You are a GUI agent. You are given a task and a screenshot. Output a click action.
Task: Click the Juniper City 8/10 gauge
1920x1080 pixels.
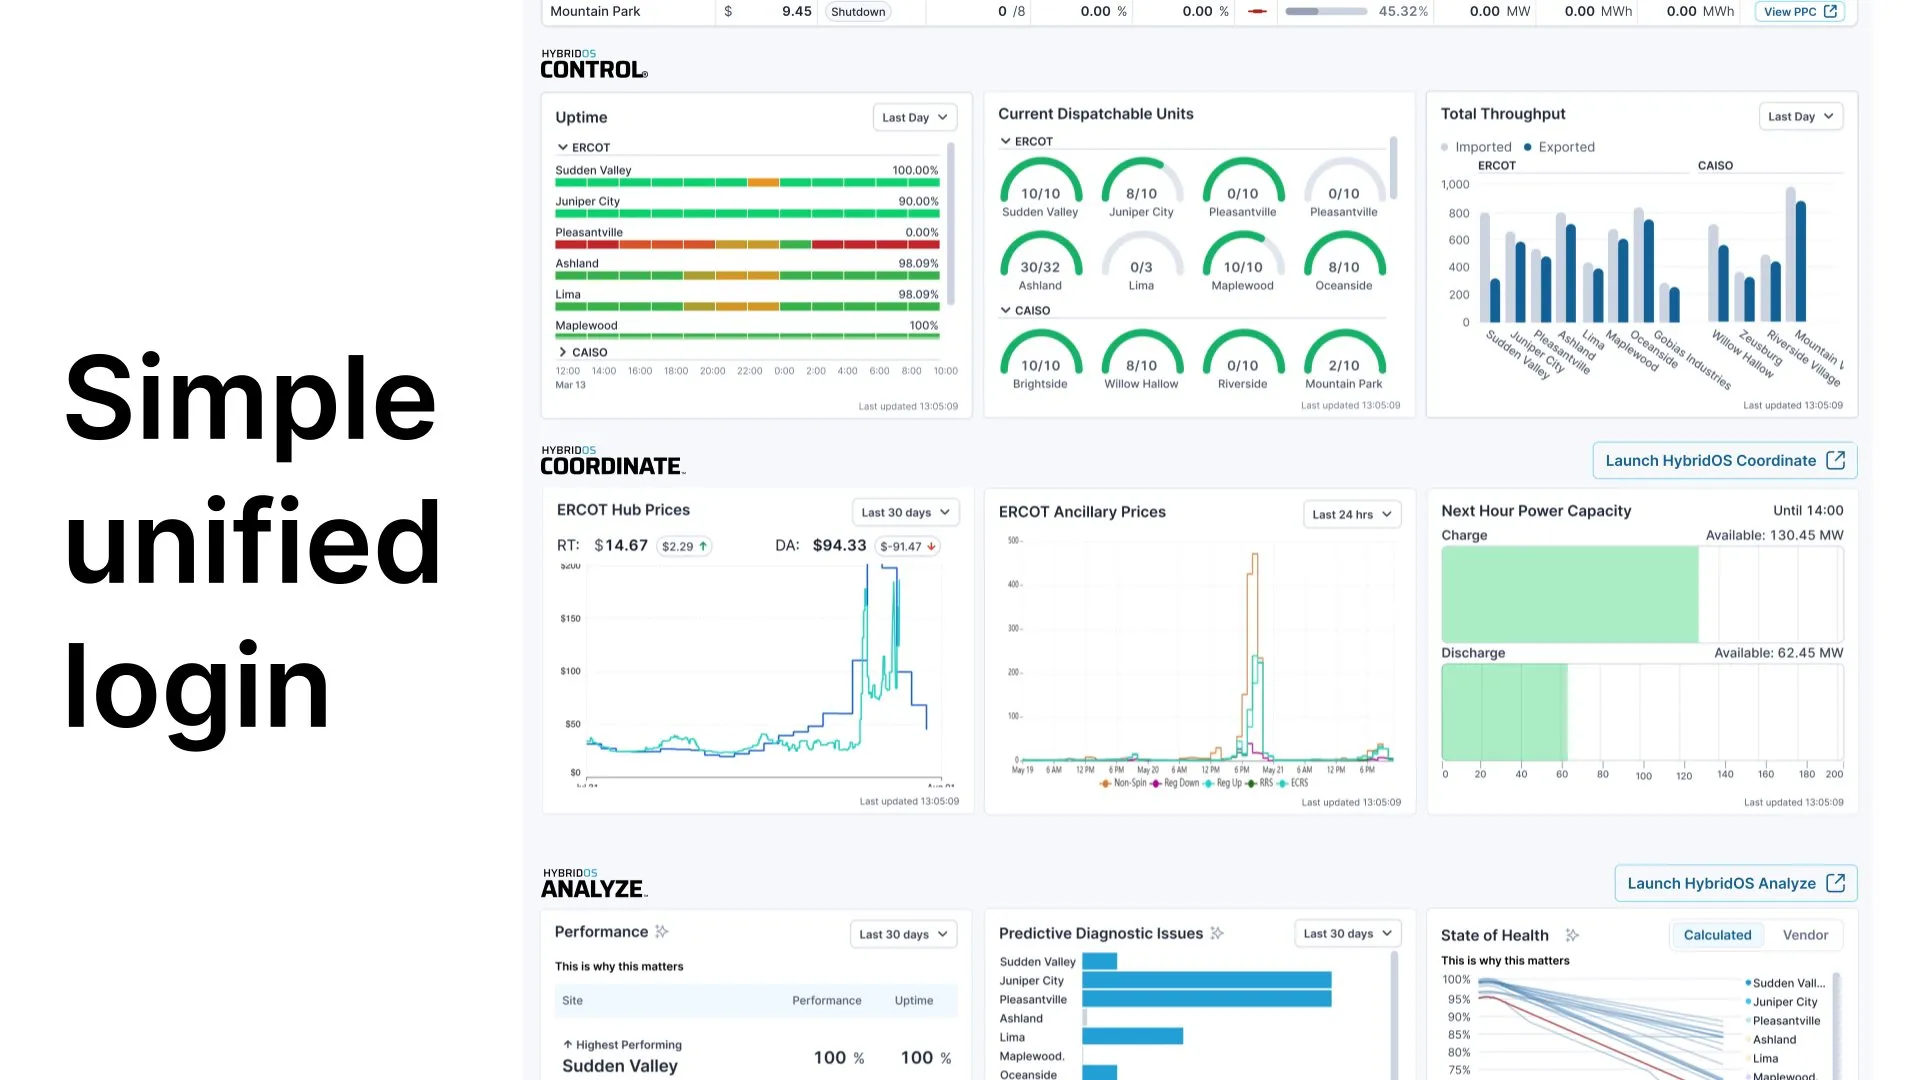1141,187
